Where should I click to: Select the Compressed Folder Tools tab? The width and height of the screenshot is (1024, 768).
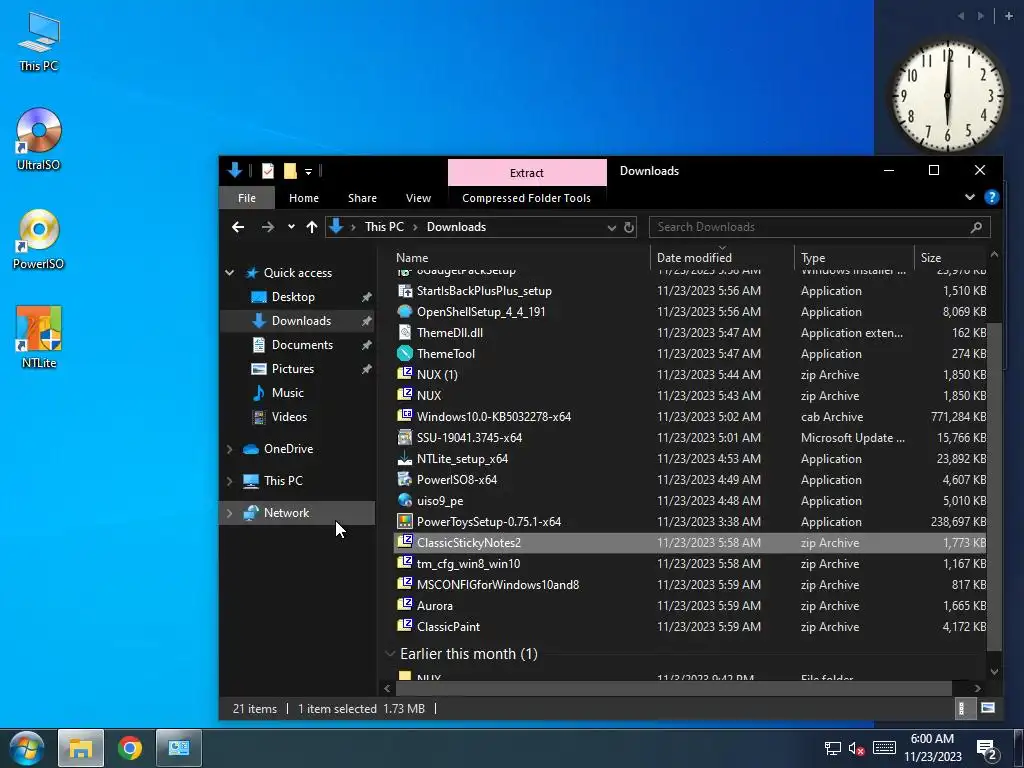click(526, 198)
